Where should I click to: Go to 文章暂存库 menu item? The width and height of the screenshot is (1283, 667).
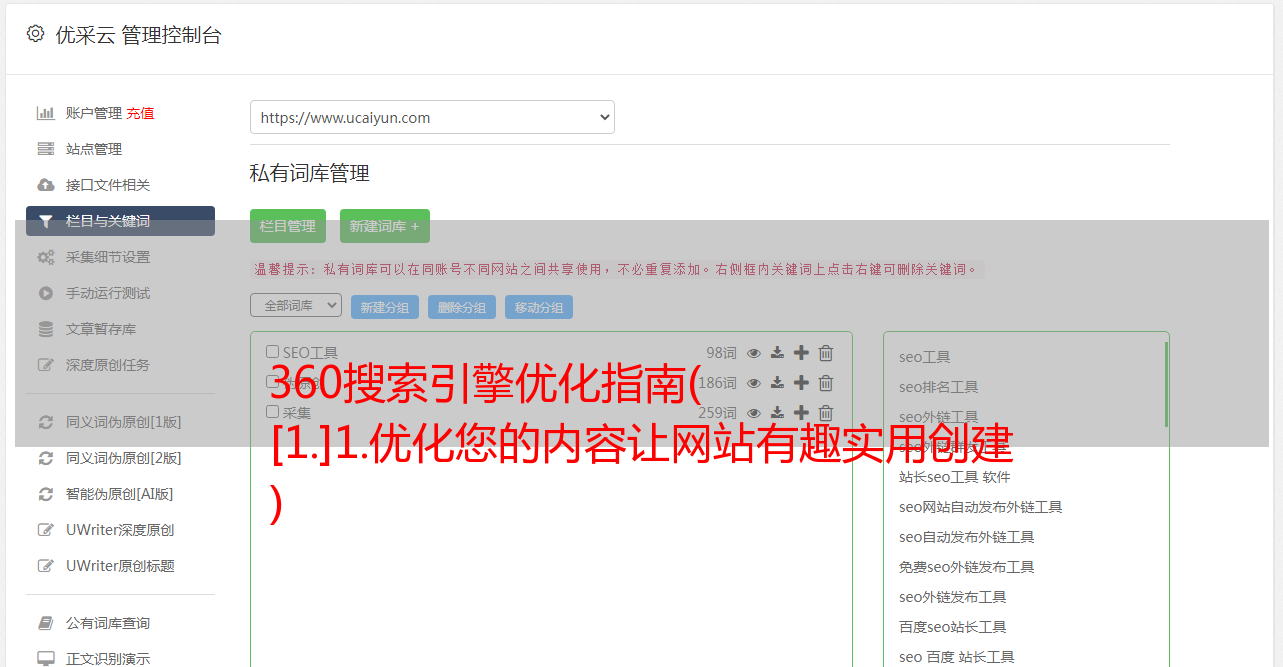(101, 329)
